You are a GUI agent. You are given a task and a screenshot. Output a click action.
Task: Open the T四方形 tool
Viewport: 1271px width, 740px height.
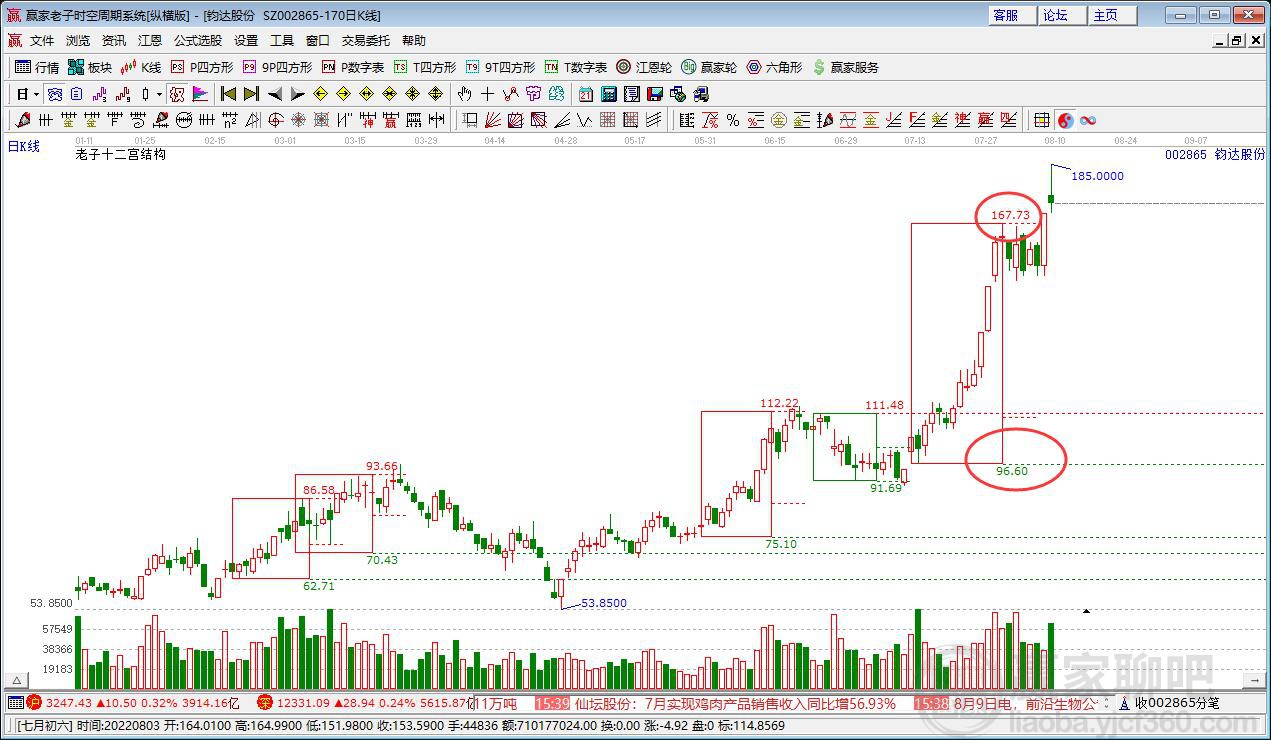point(424,67)
